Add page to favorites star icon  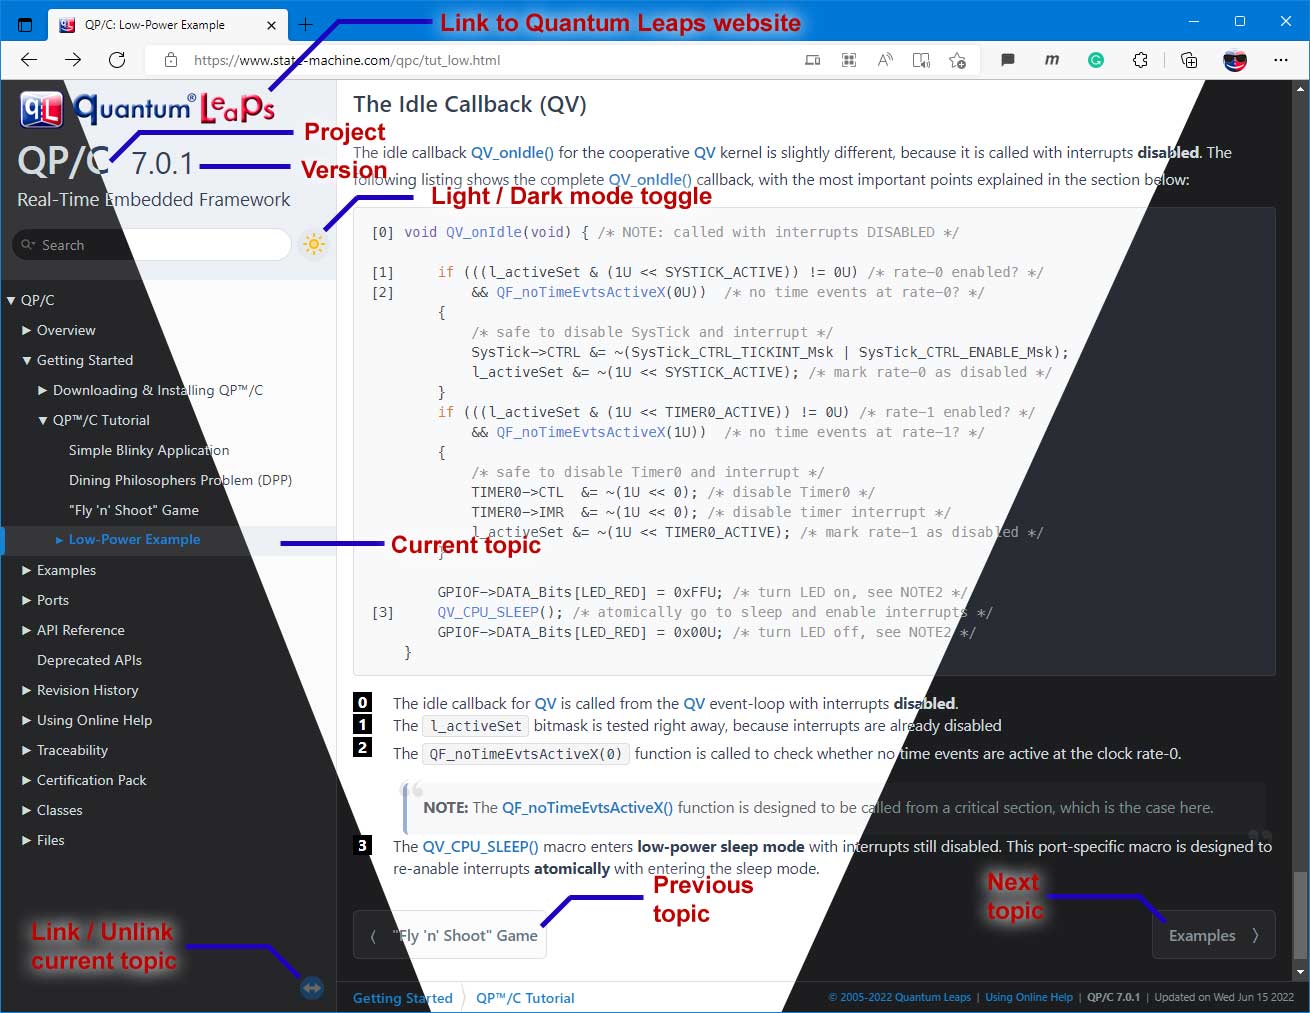957,60
